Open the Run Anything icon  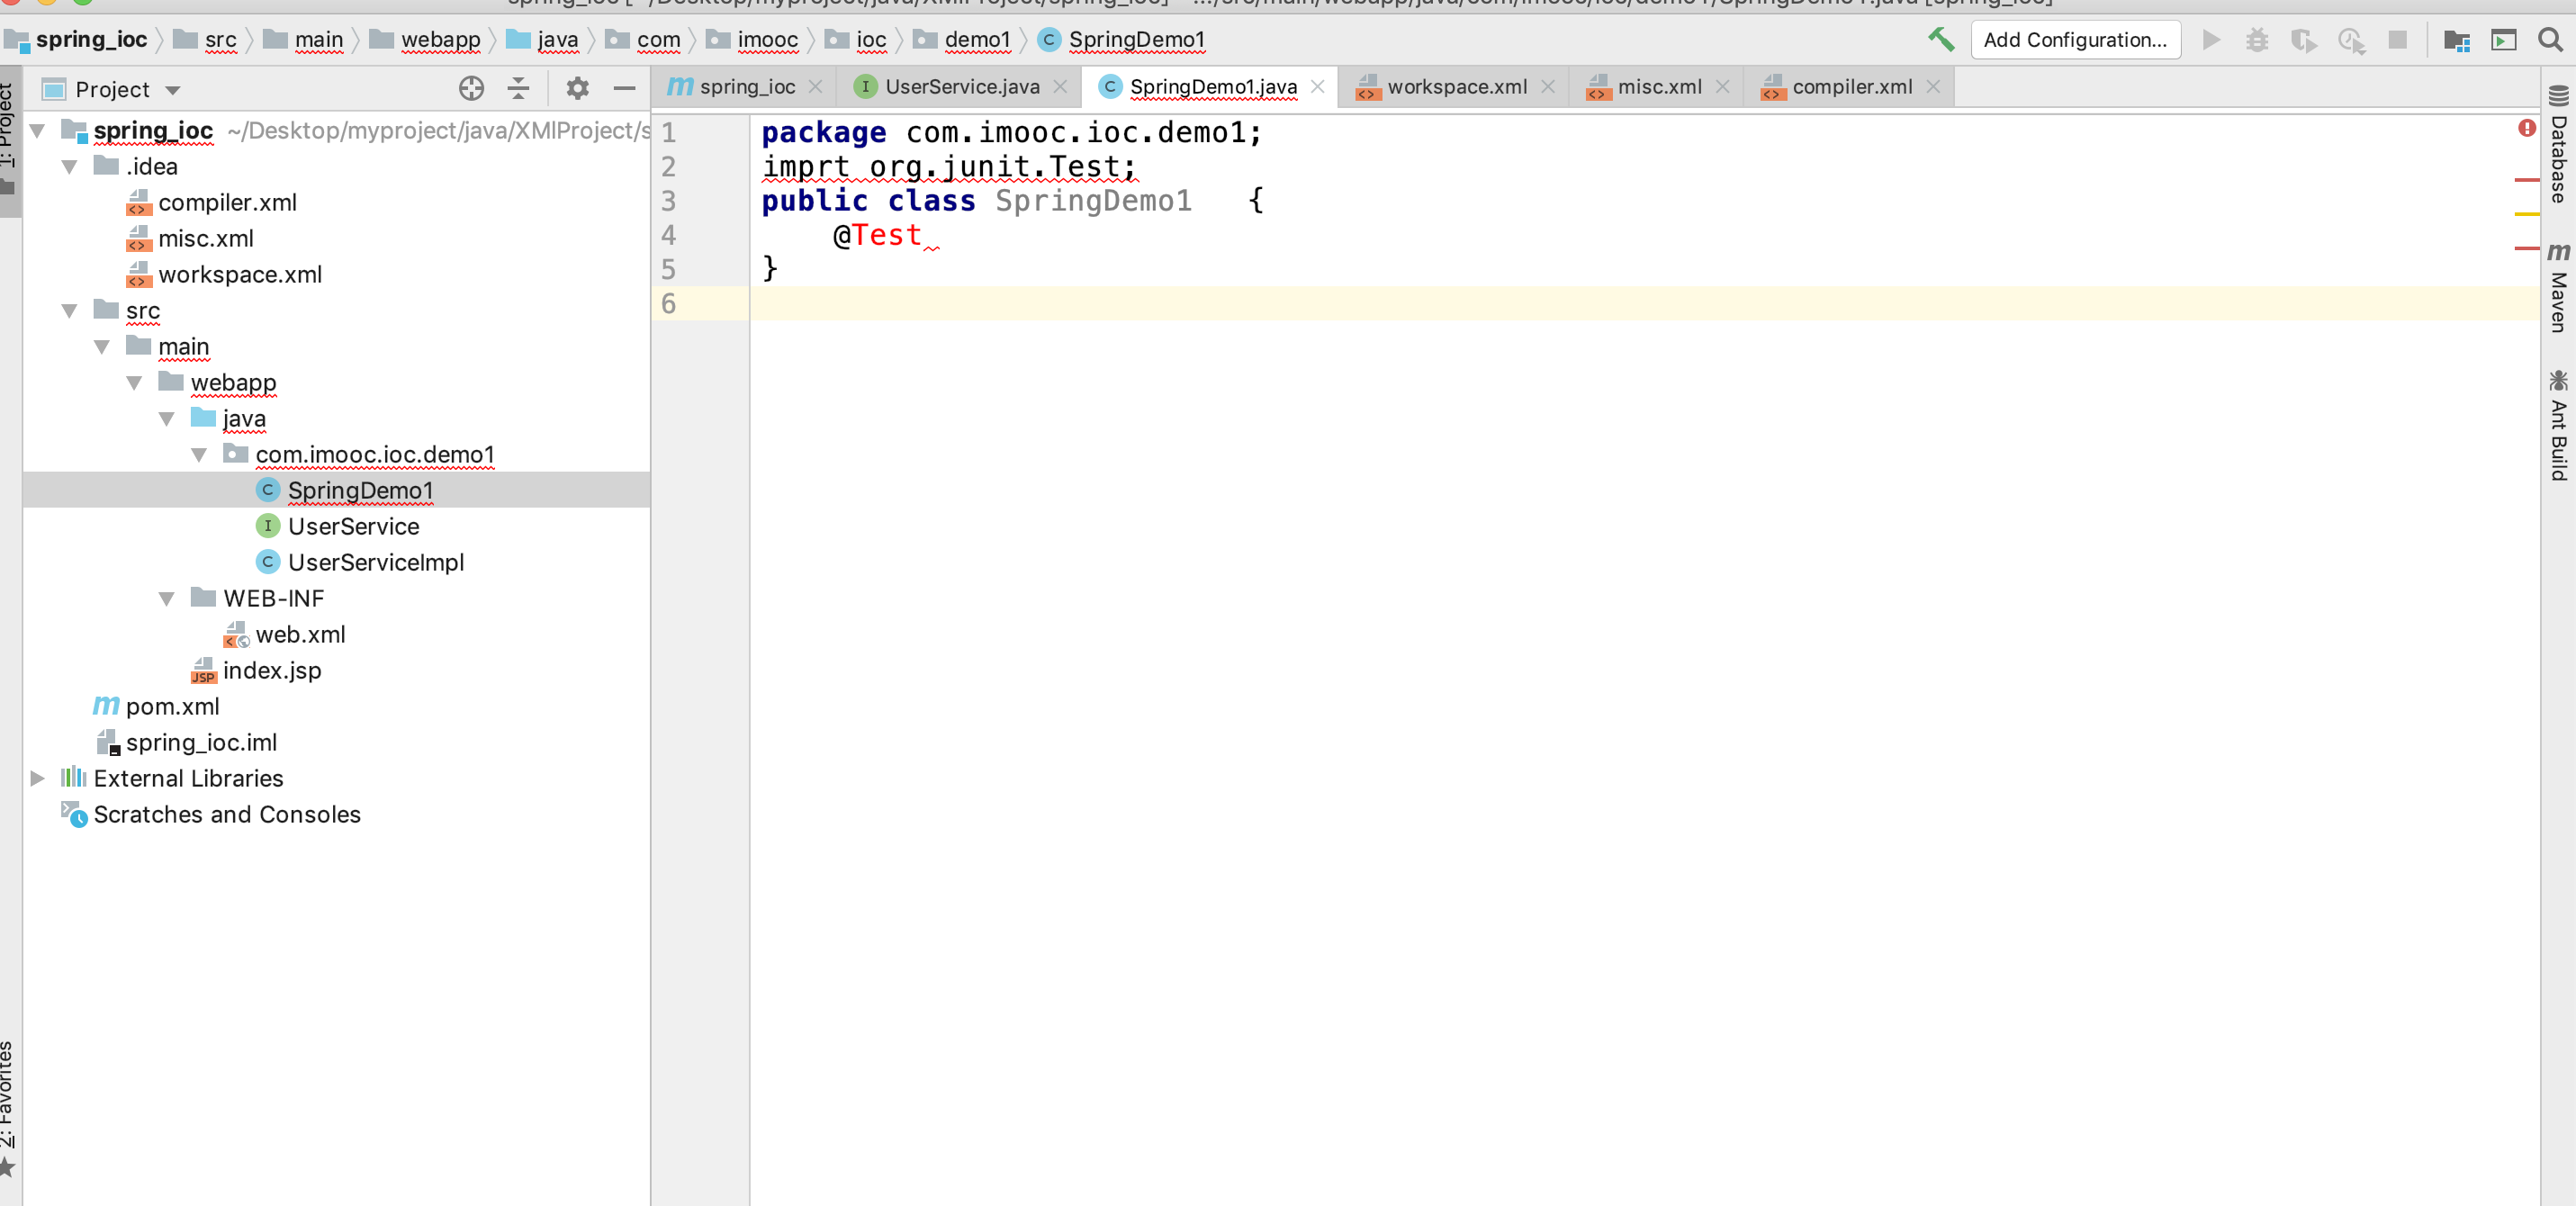tap(2503, 40)
